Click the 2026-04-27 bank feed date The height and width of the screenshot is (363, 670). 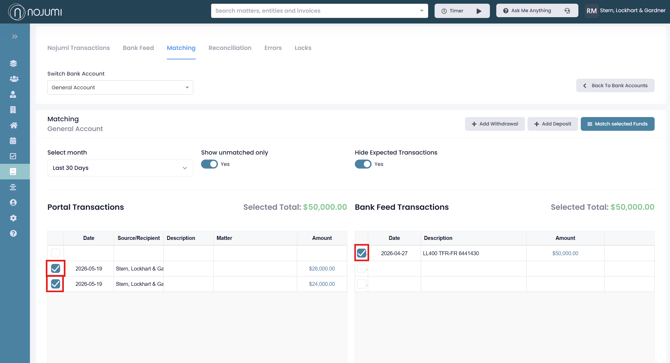pyautogui.click(x=394, y=253)
